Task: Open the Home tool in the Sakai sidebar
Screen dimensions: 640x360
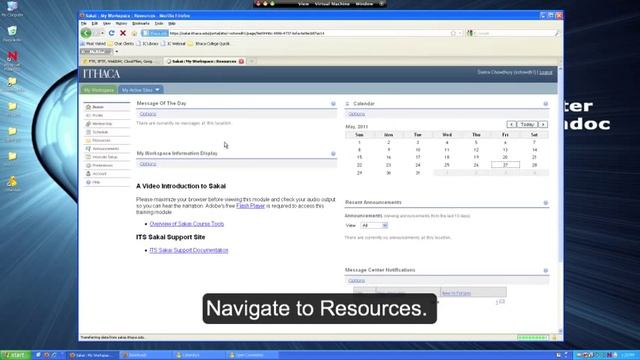Action: 107,107
